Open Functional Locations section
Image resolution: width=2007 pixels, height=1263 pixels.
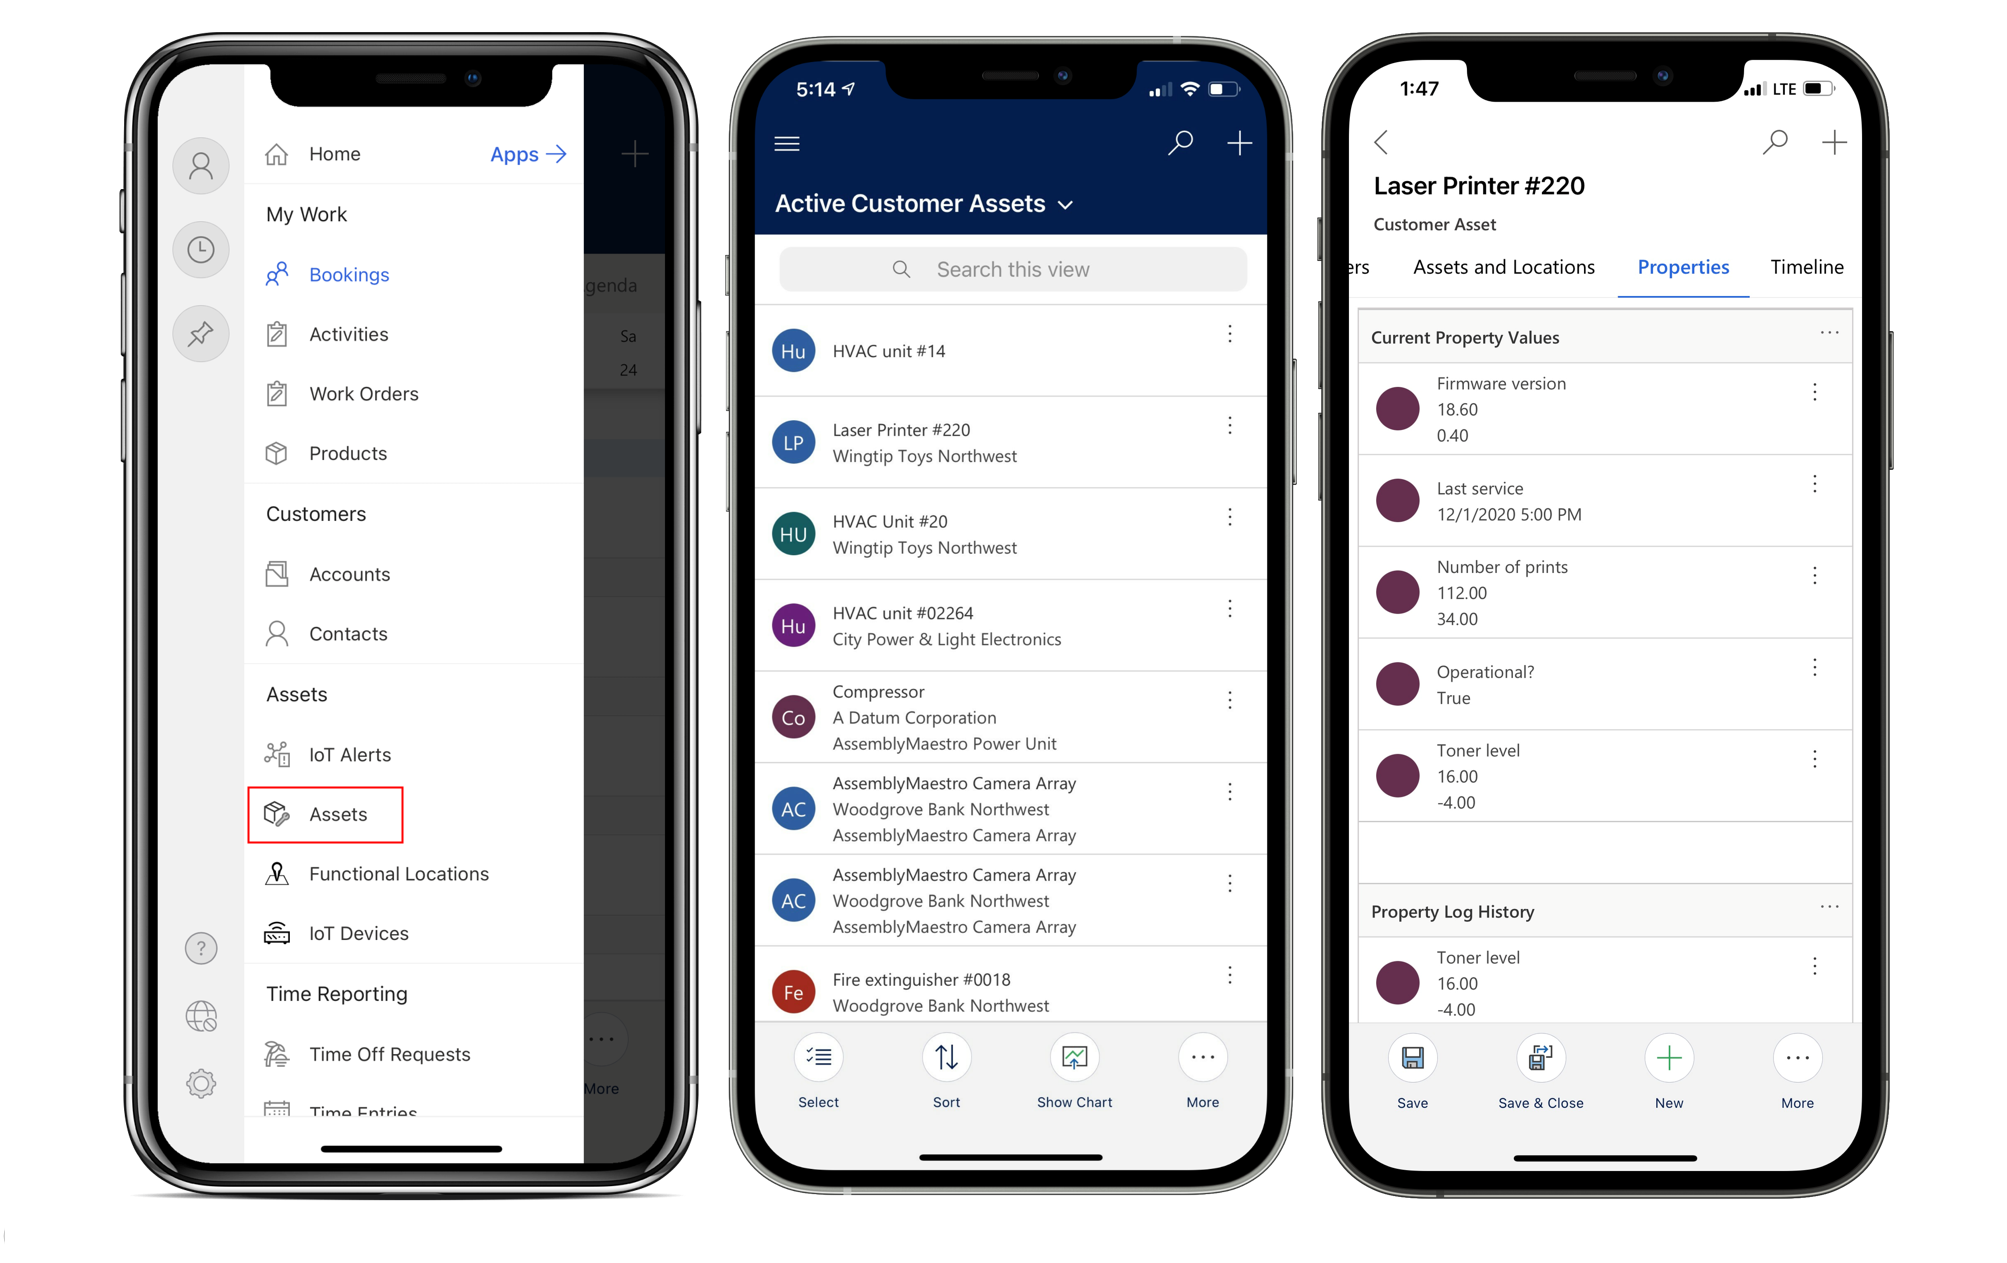(x=398, y=872)
